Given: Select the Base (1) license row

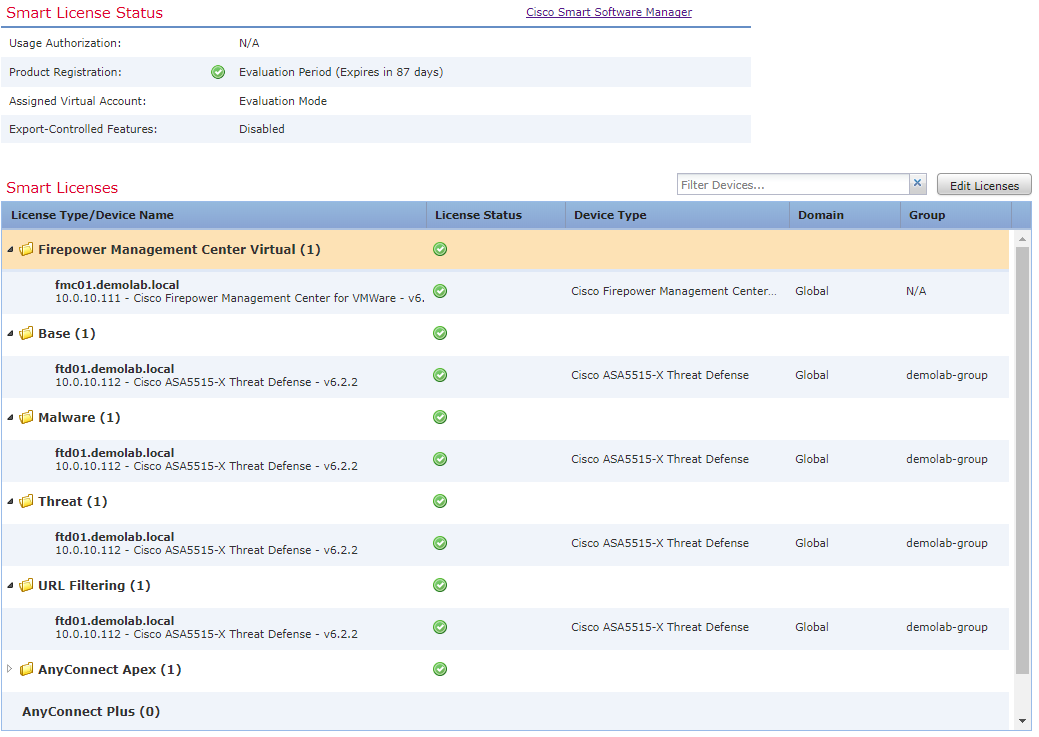Looking at the screenshot, I should pyautogui.click(x=505, y=333).
